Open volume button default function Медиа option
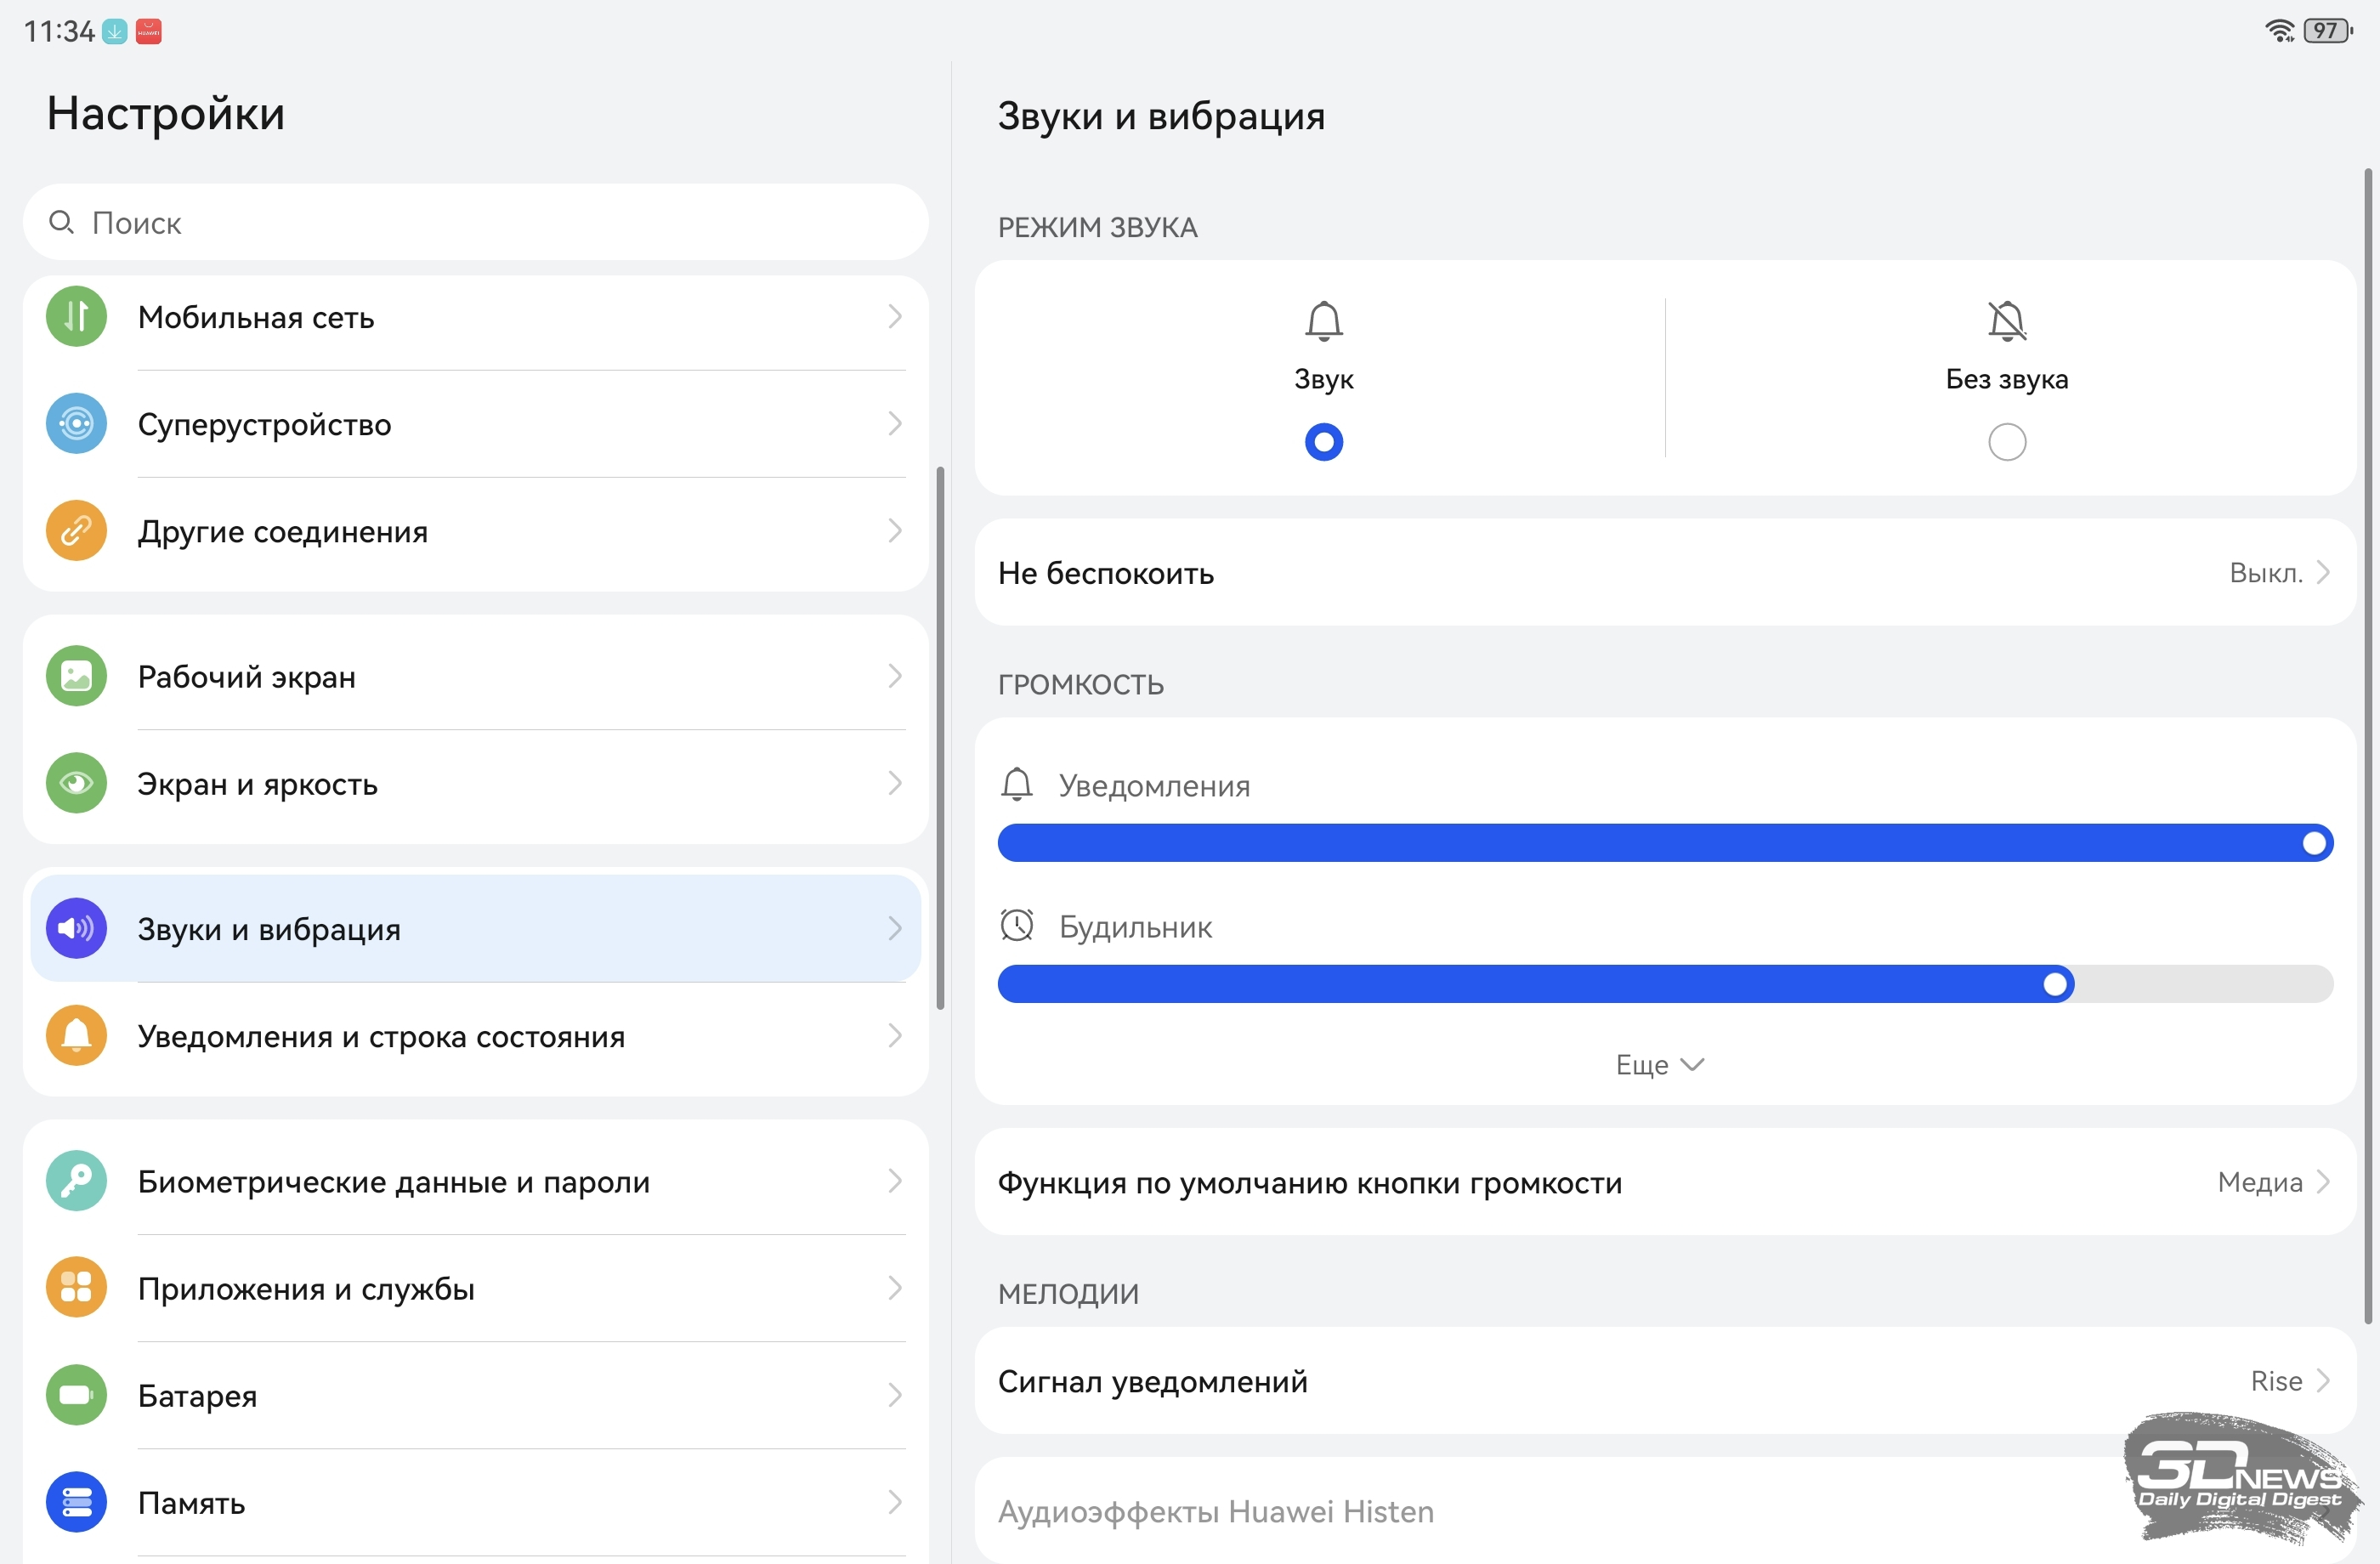Screen dimensions: 2380x1564 (x=1665, y=1182)
